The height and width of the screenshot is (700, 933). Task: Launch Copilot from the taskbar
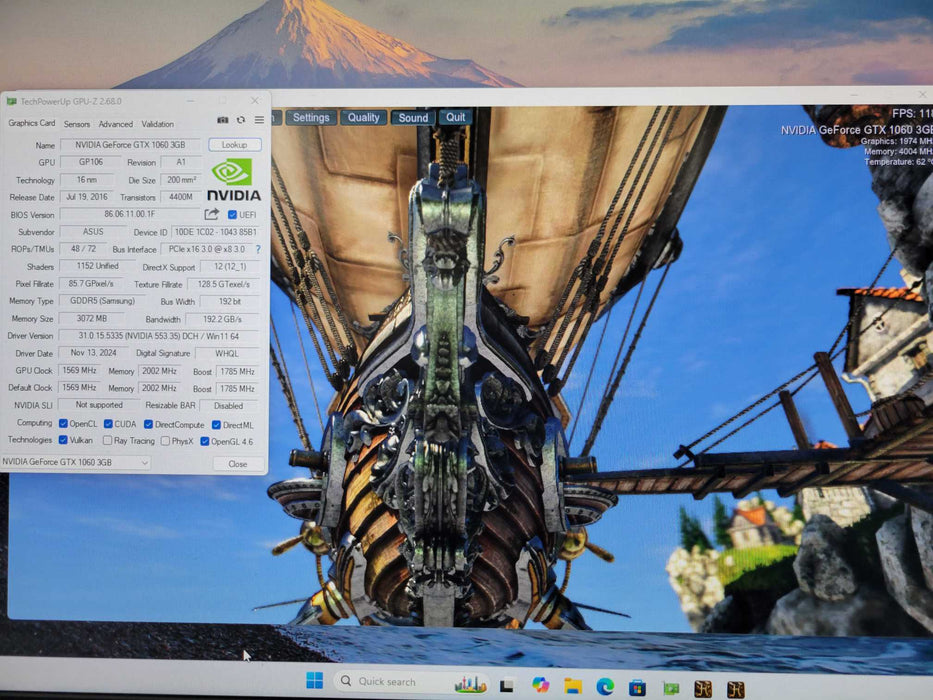540,685
